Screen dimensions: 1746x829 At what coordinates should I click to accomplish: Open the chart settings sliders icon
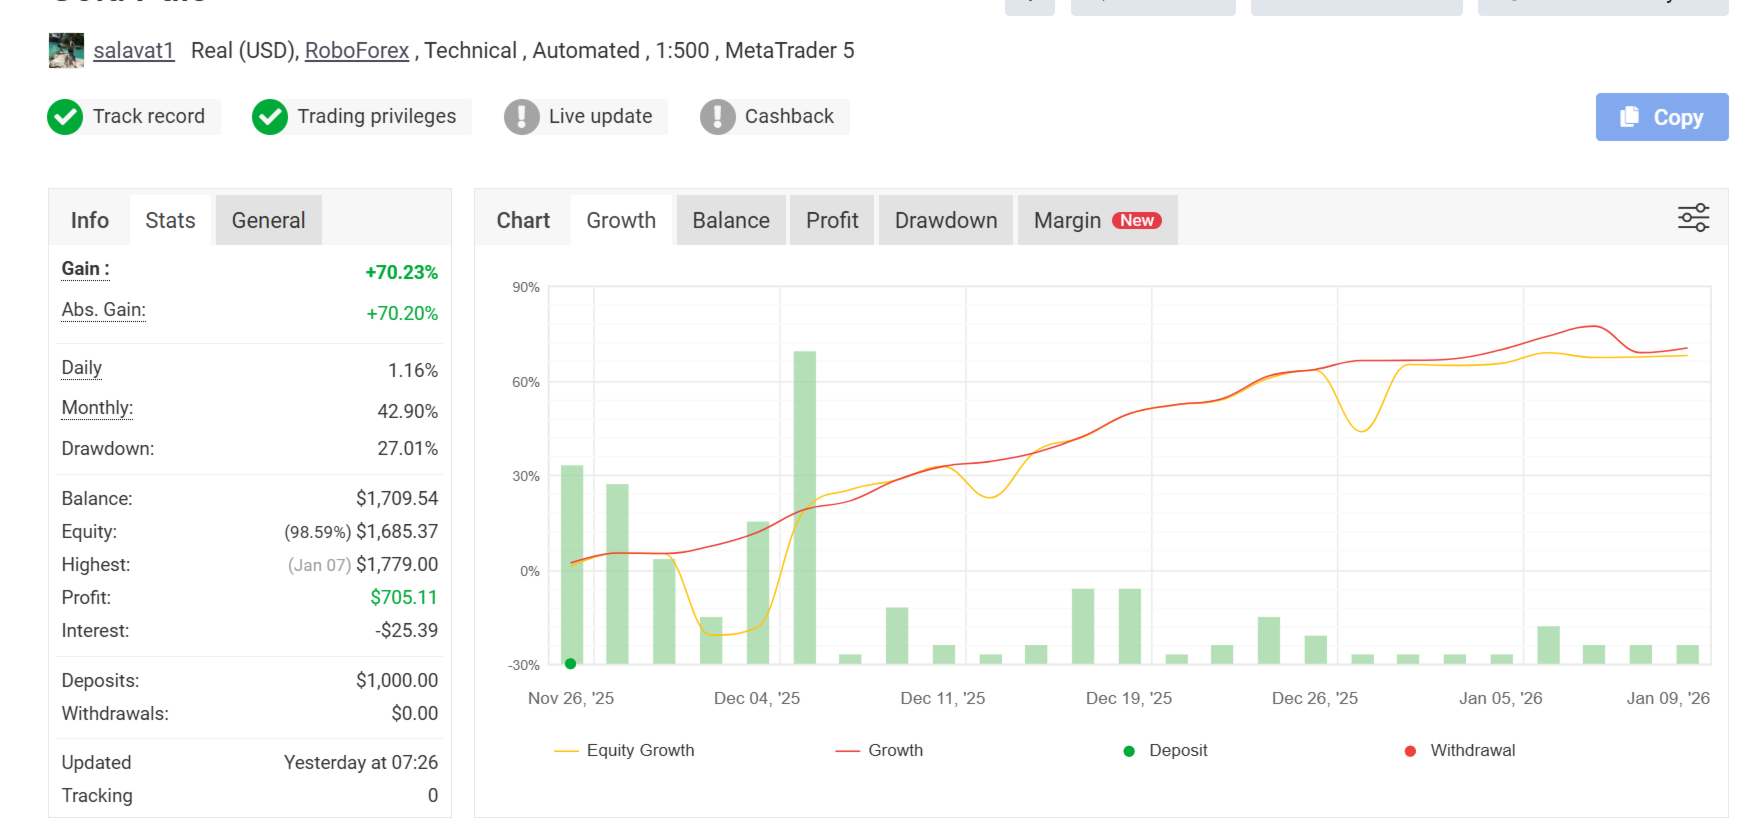point(1693,218)
